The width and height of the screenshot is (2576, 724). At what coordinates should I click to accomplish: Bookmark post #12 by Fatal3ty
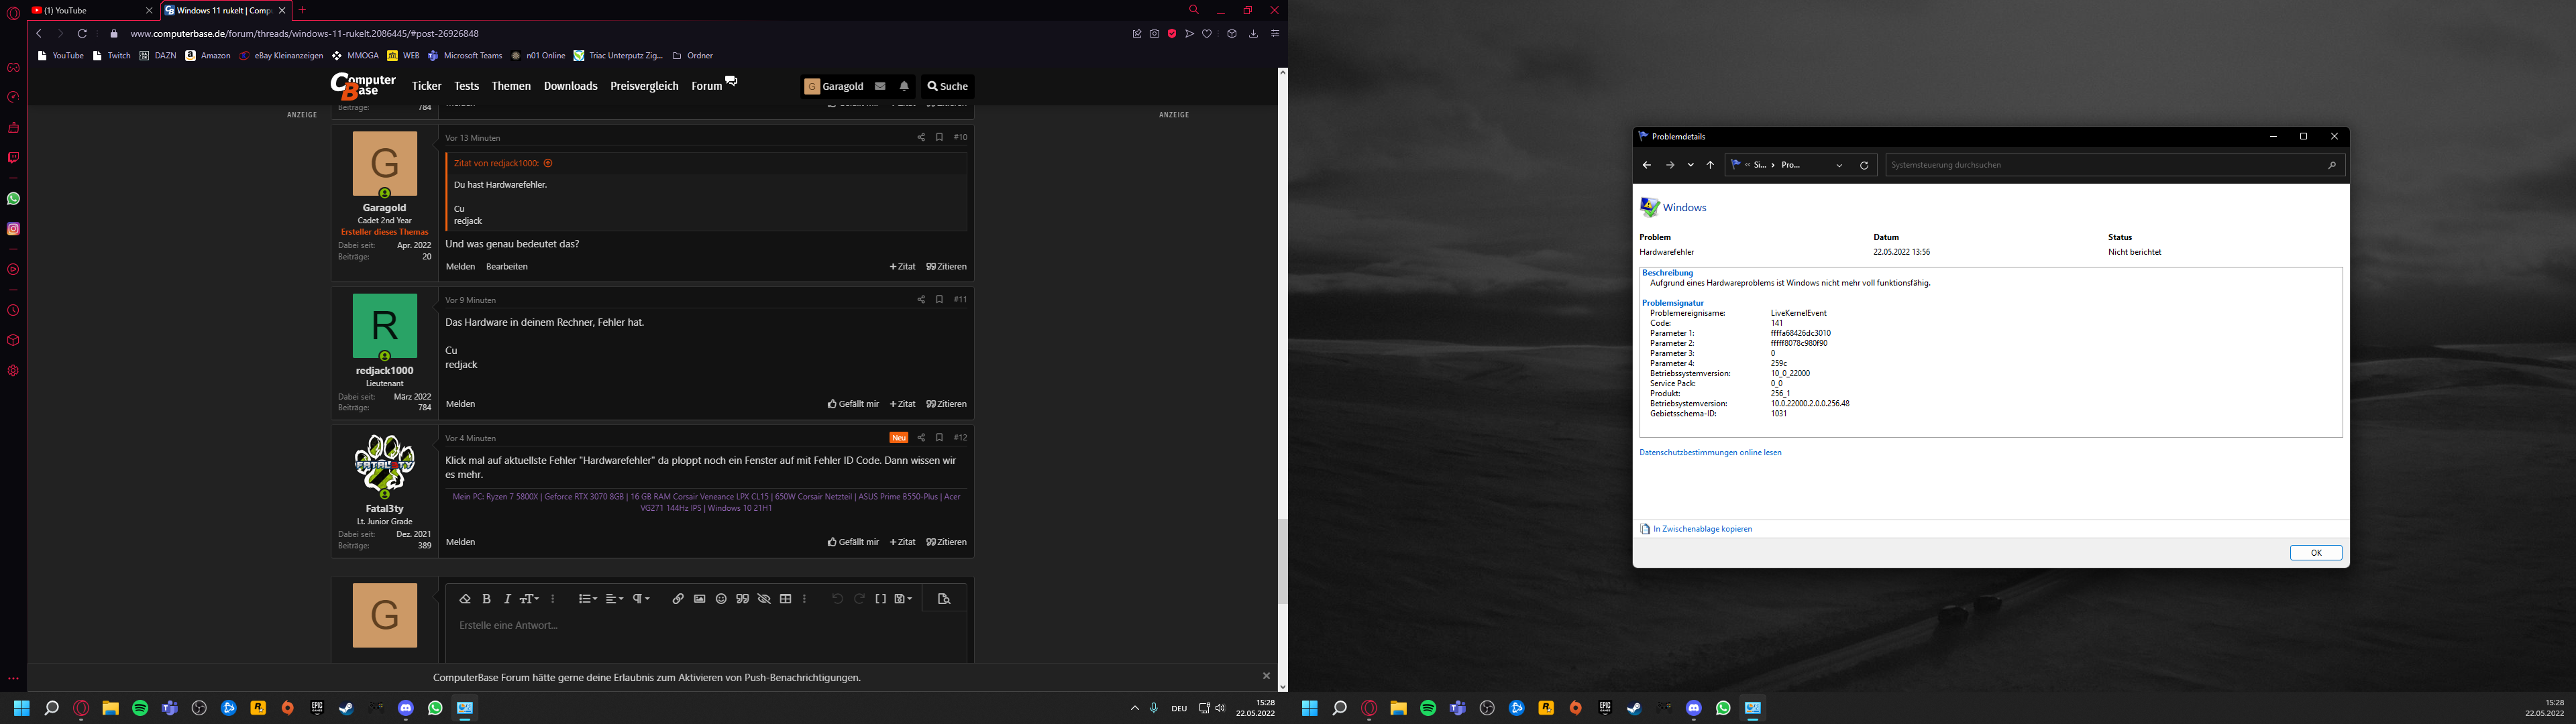[939, 438]
